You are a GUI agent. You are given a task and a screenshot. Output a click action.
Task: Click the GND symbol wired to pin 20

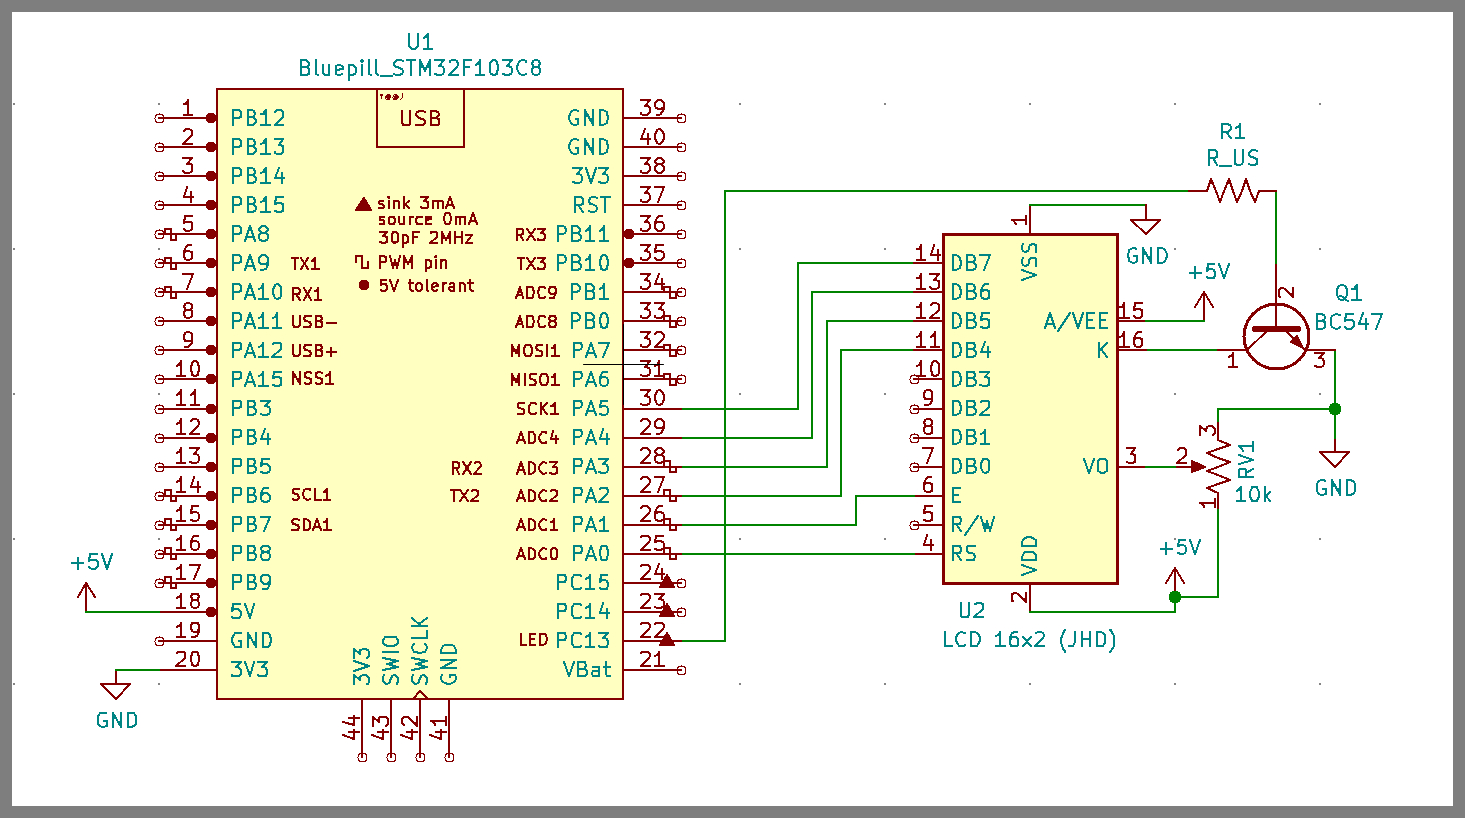click(116, 690)
